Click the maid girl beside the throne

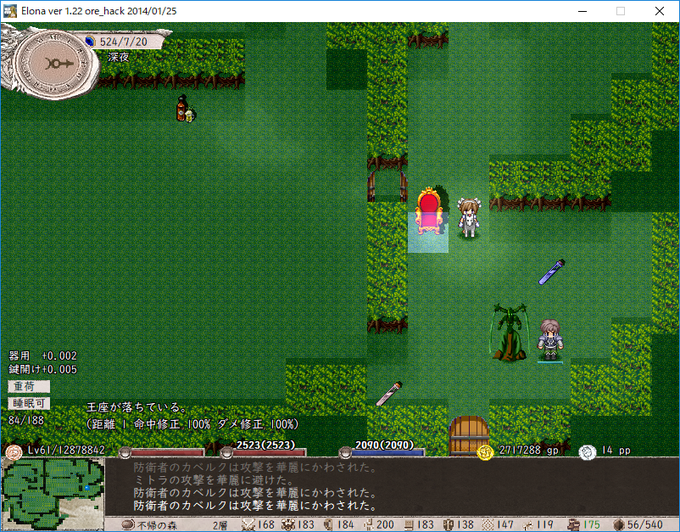[x=469, y=217]
